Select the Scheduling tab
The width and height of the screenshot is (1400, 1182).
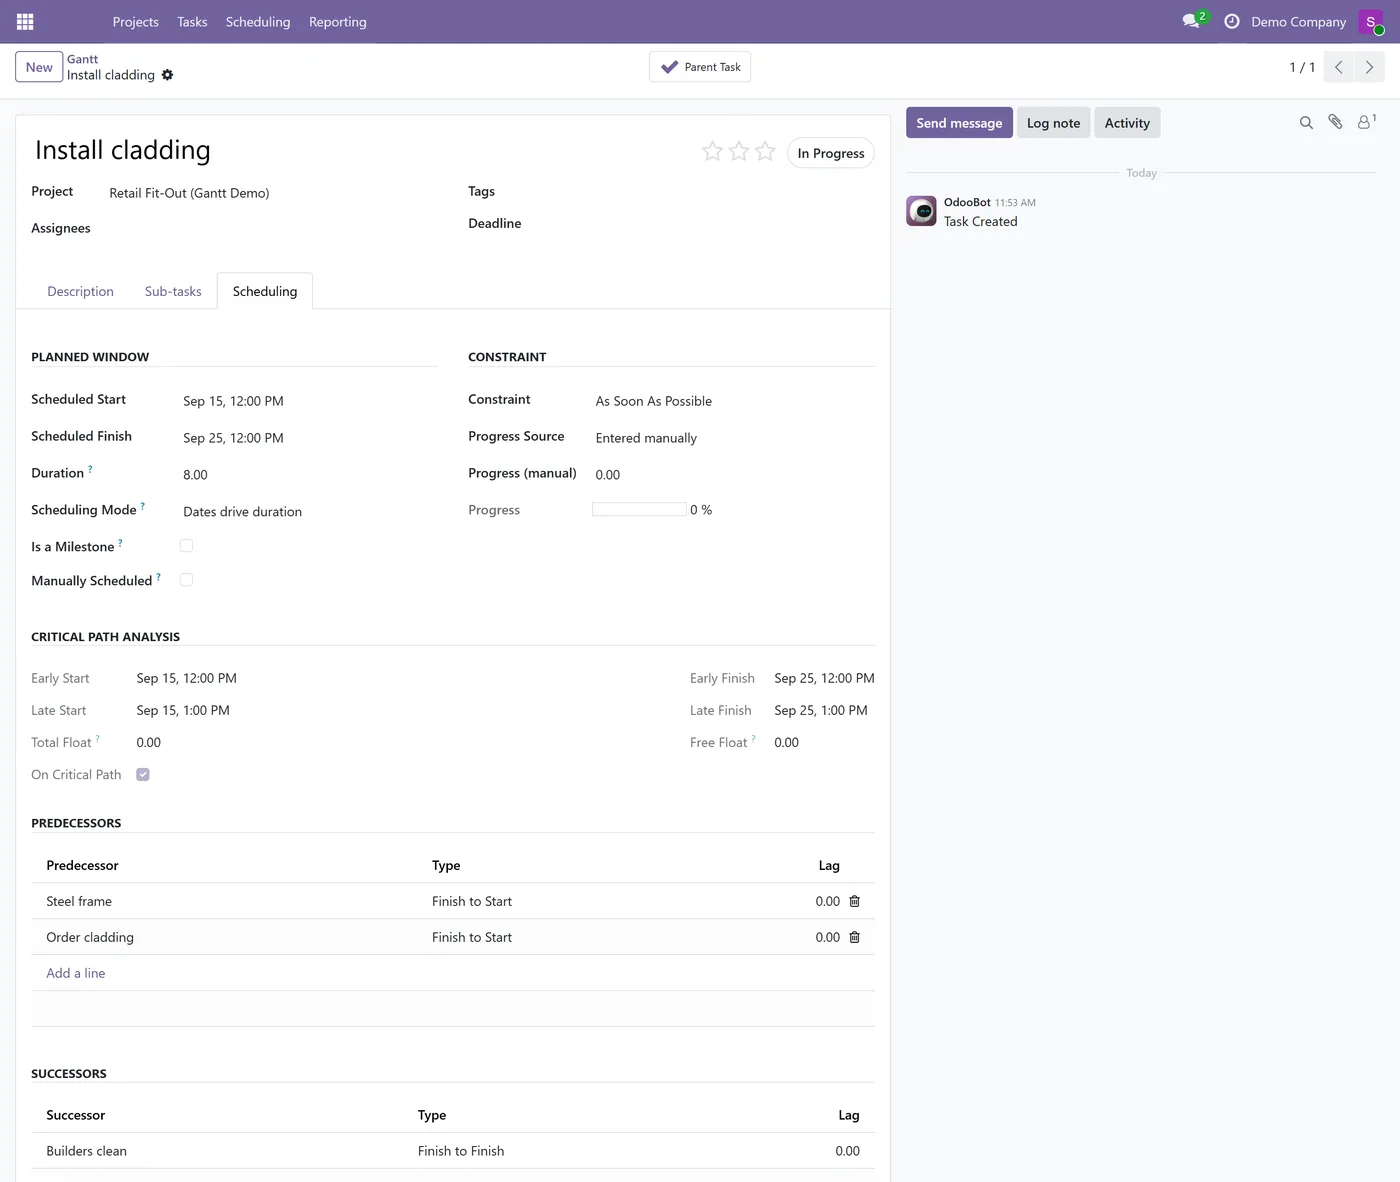265,291
